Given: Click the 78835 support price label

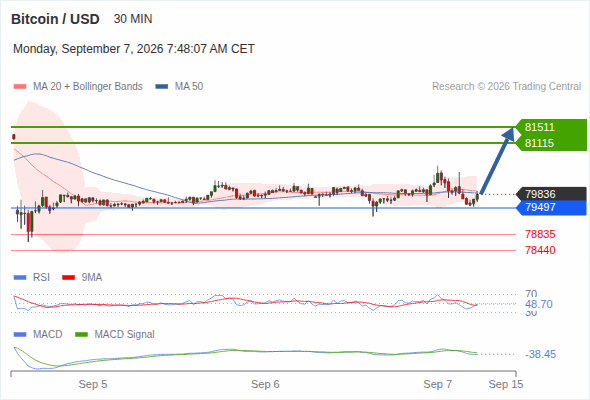Looking at the screenshot, I should tap(540, 234).
